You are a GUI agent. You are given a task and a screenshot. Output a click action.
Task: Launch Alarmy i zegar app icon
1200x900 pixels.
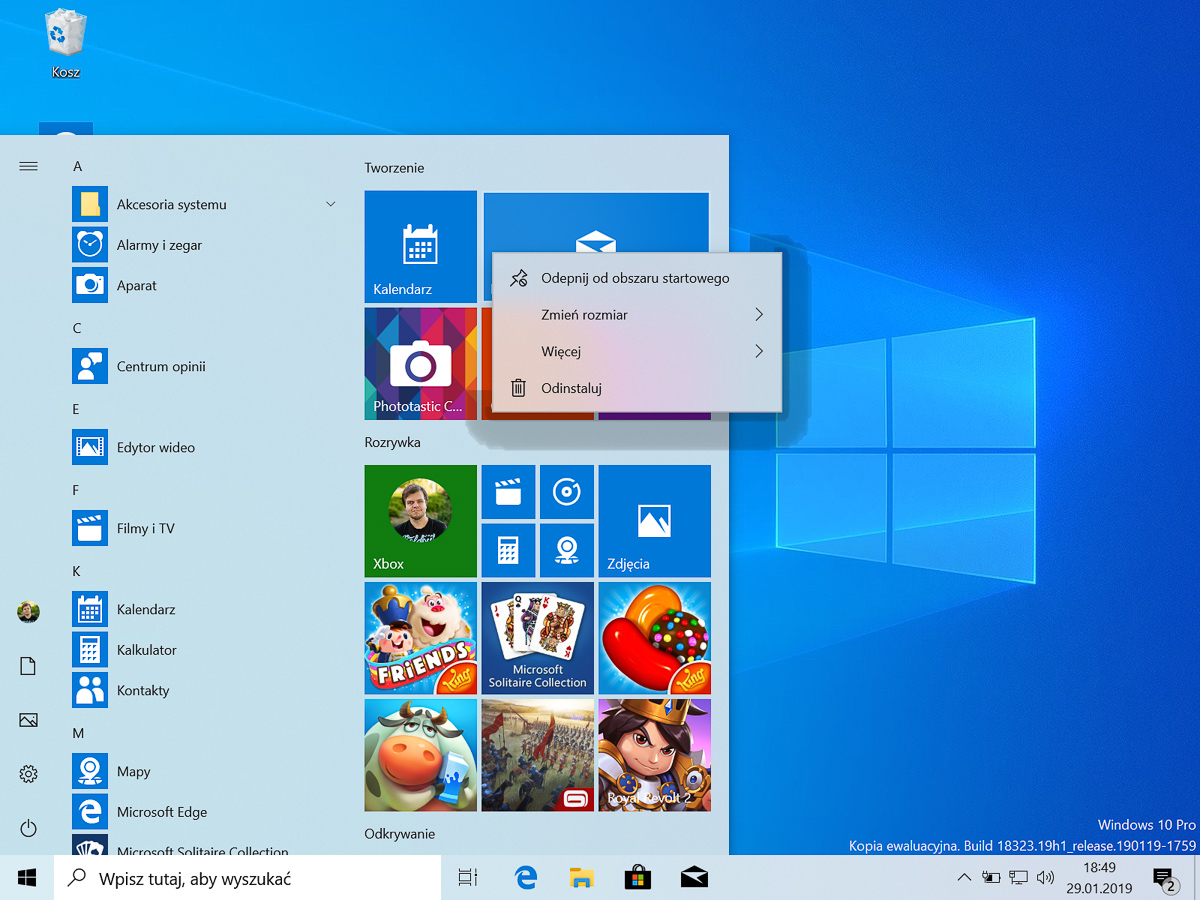[90, 244]
